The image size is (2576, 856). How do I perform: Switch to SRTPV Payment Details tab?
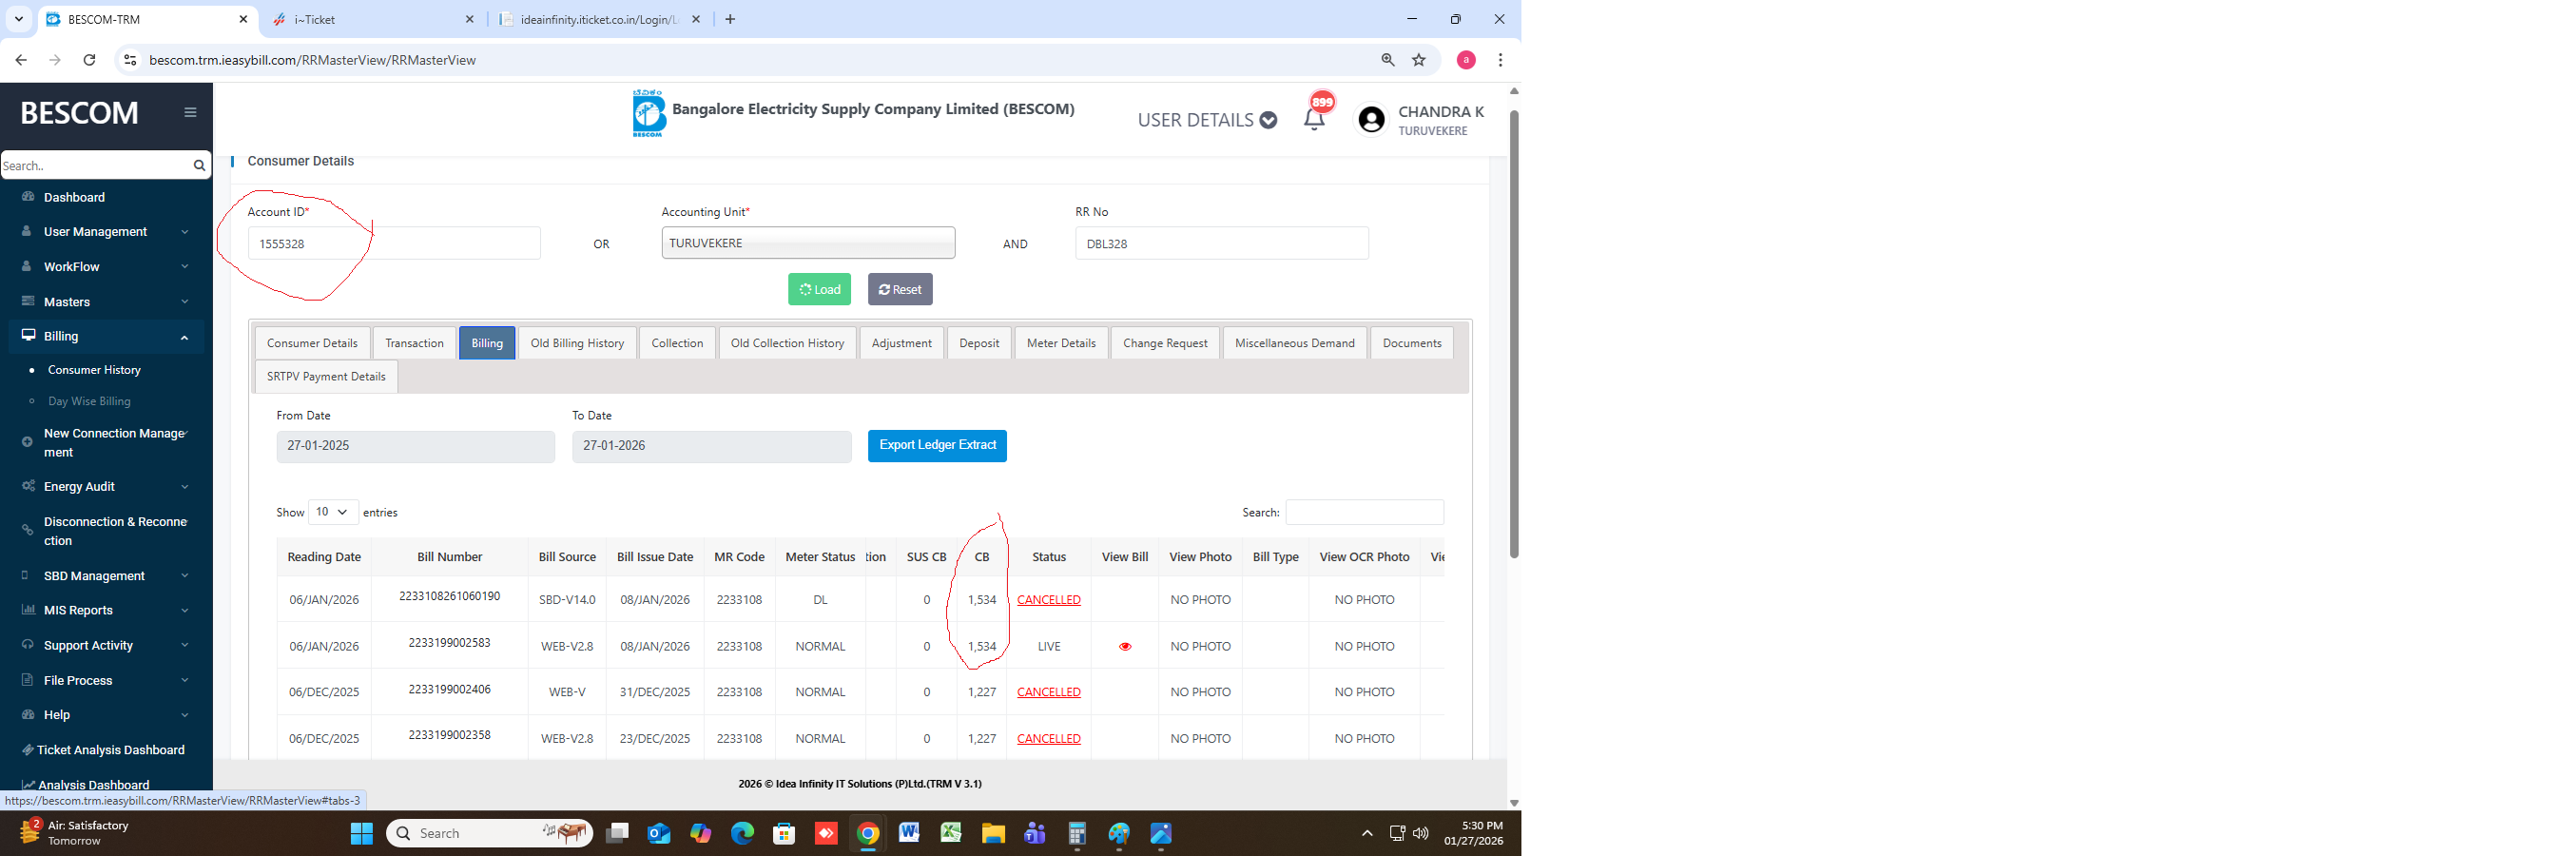click(x=326, y=377)
